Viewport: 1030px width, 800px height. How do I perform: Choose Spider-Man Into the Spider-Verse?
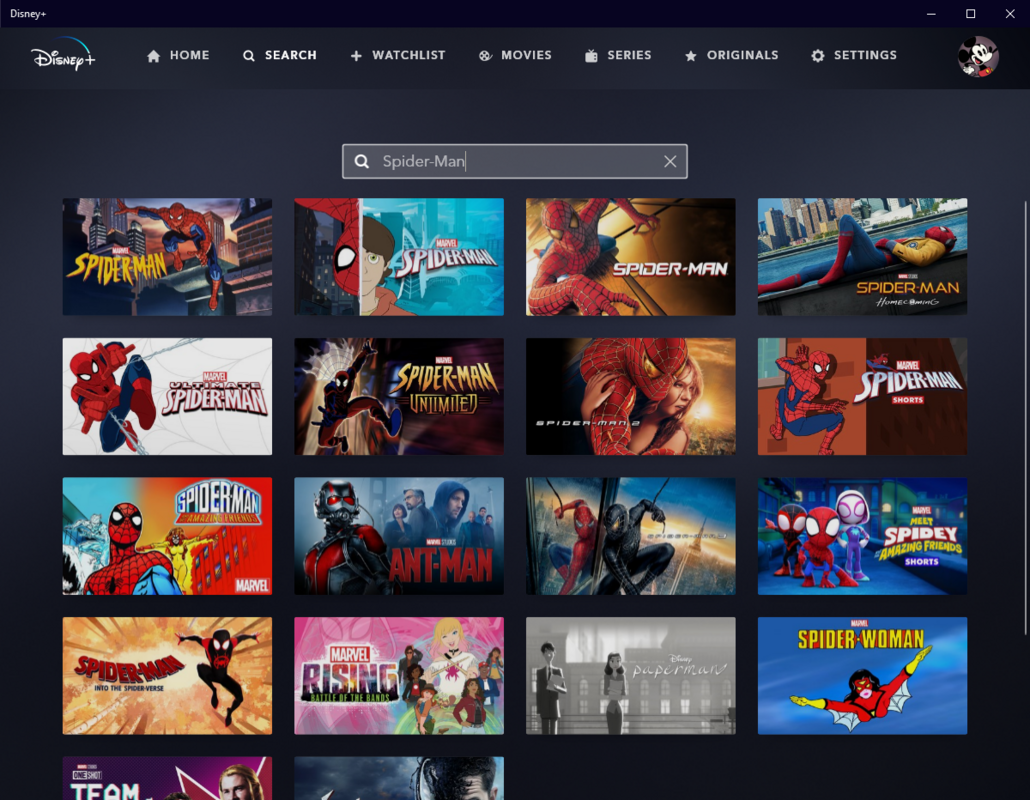(167, 676)
